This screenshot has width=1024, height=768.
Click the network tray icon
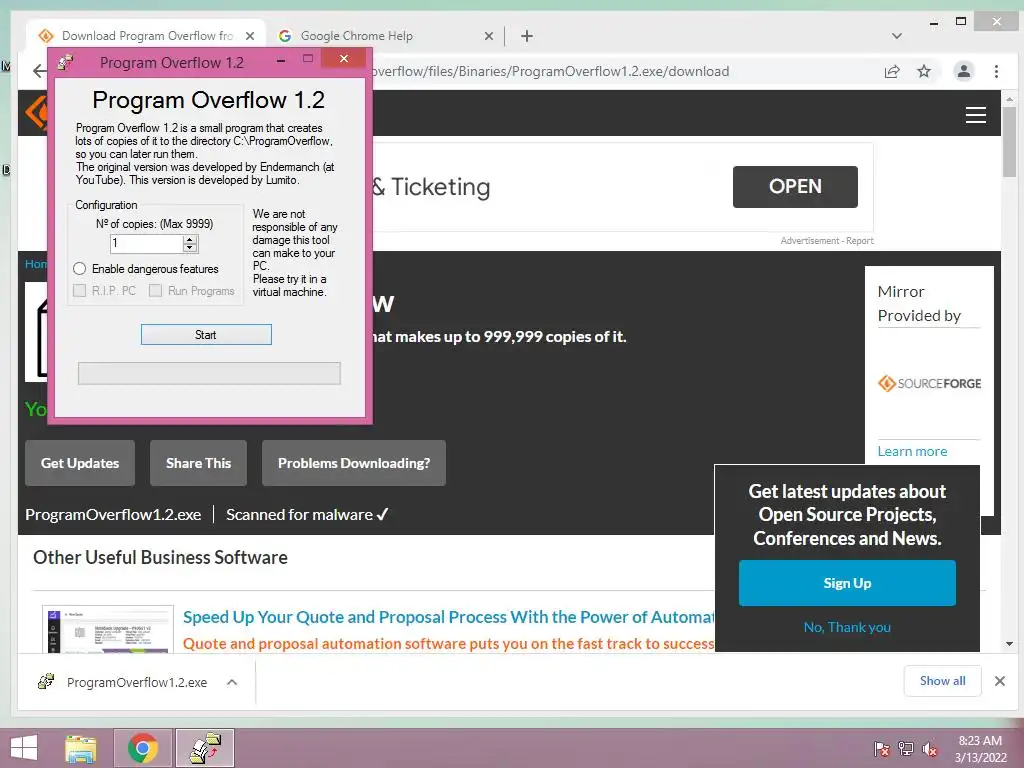pyautogui.click(x=905, y=749)
